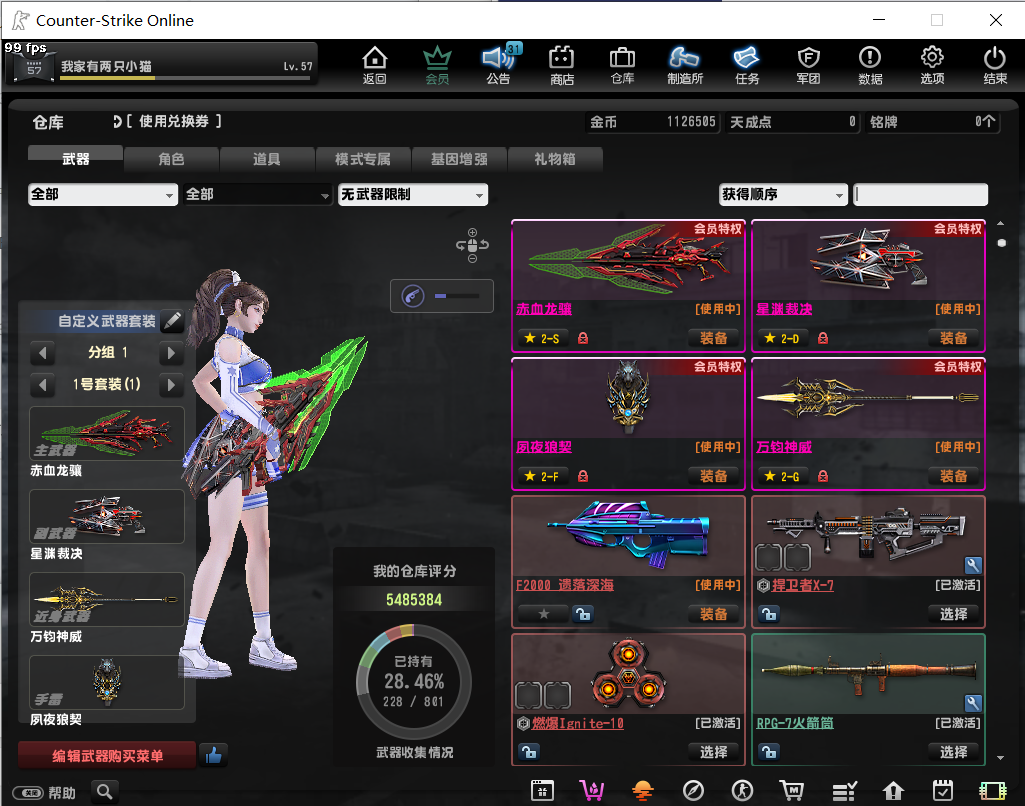Expand the 获得顺序 sort order dropdown
The image size is (1025, 806).
click(x=783, y=195)
